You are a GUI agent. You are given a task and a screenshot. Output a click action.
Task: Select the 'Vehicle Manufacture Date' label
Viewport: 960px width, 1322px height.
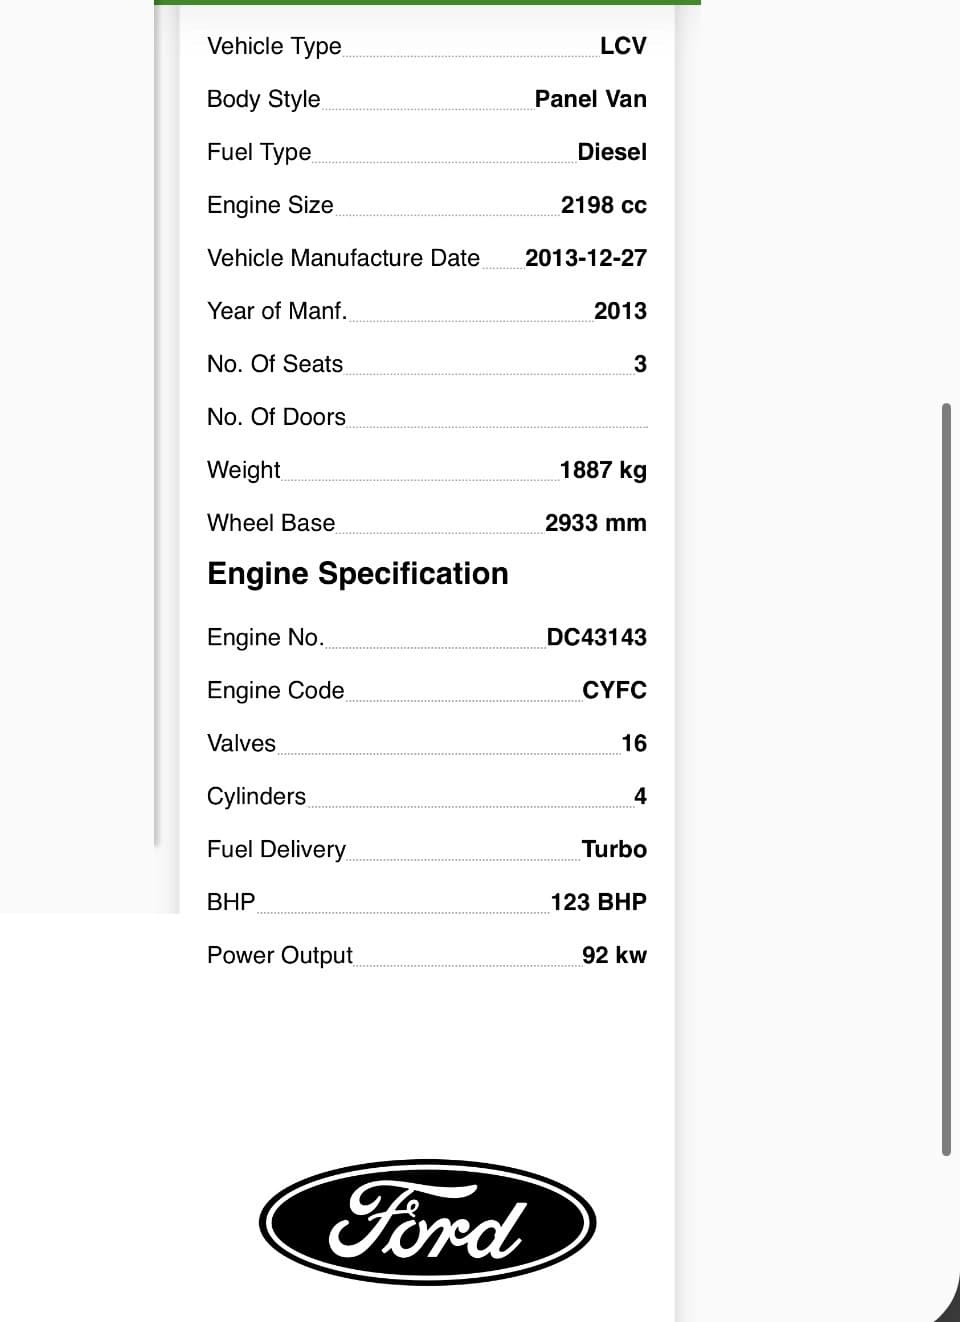tap(344, 258)
